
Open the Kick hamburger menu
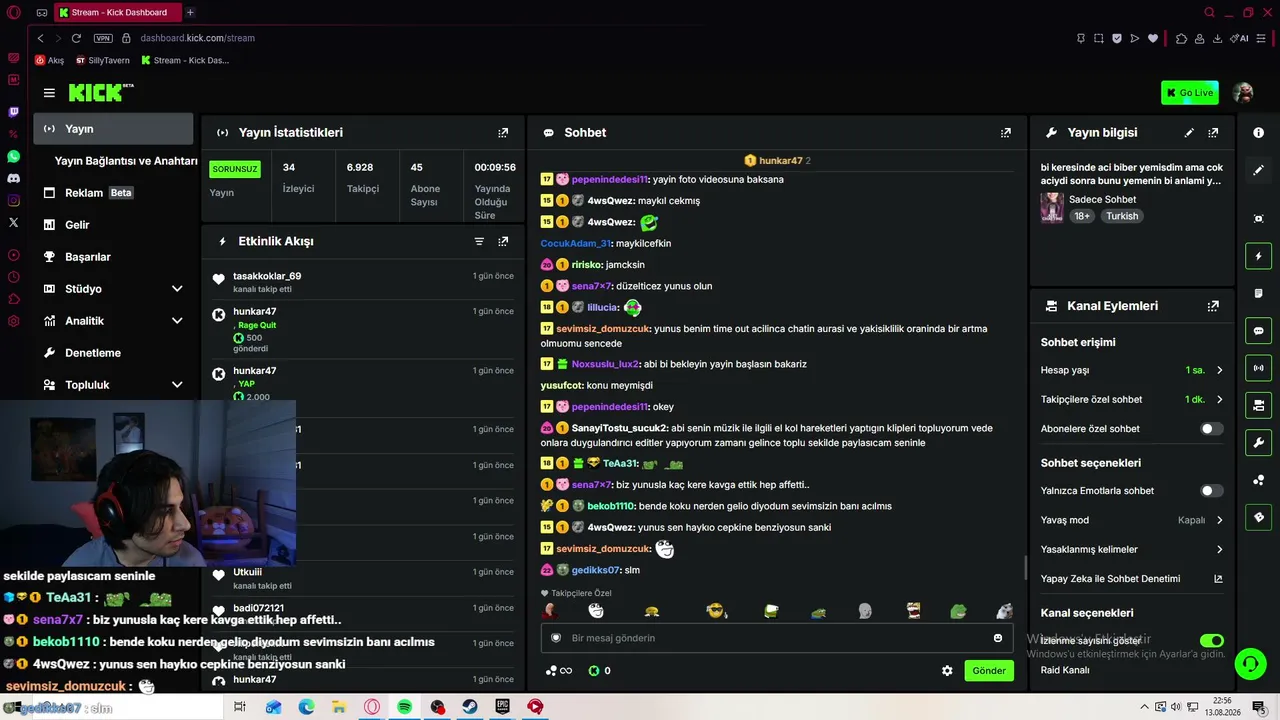[49, 93]
